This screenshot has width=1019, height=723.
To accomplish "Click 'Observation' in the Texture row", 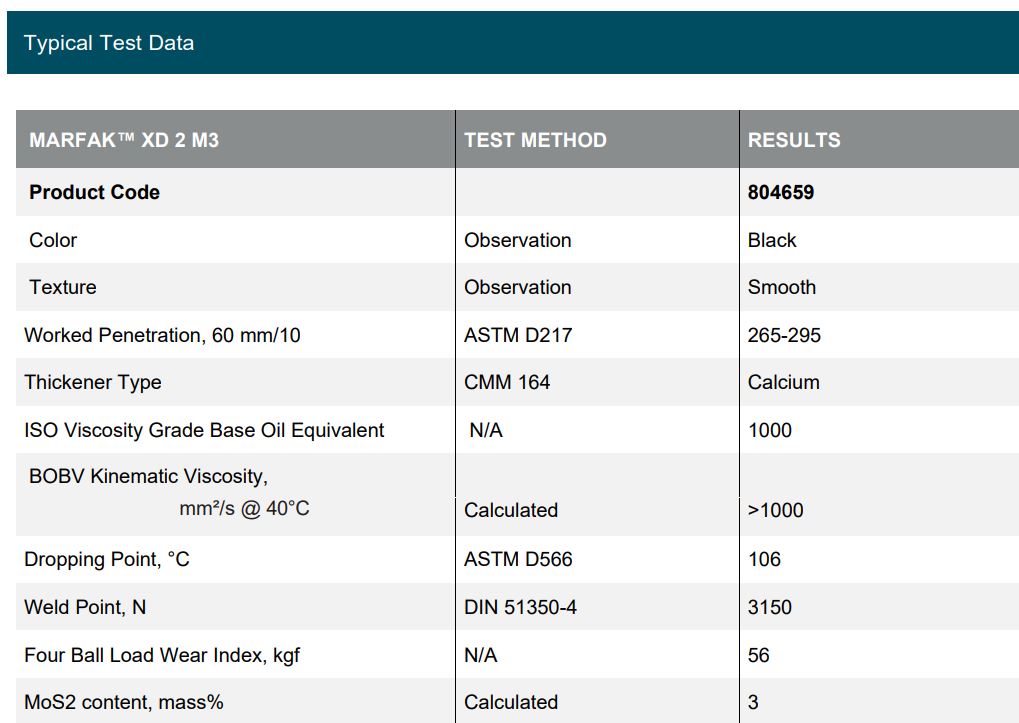I will point(517,287).
